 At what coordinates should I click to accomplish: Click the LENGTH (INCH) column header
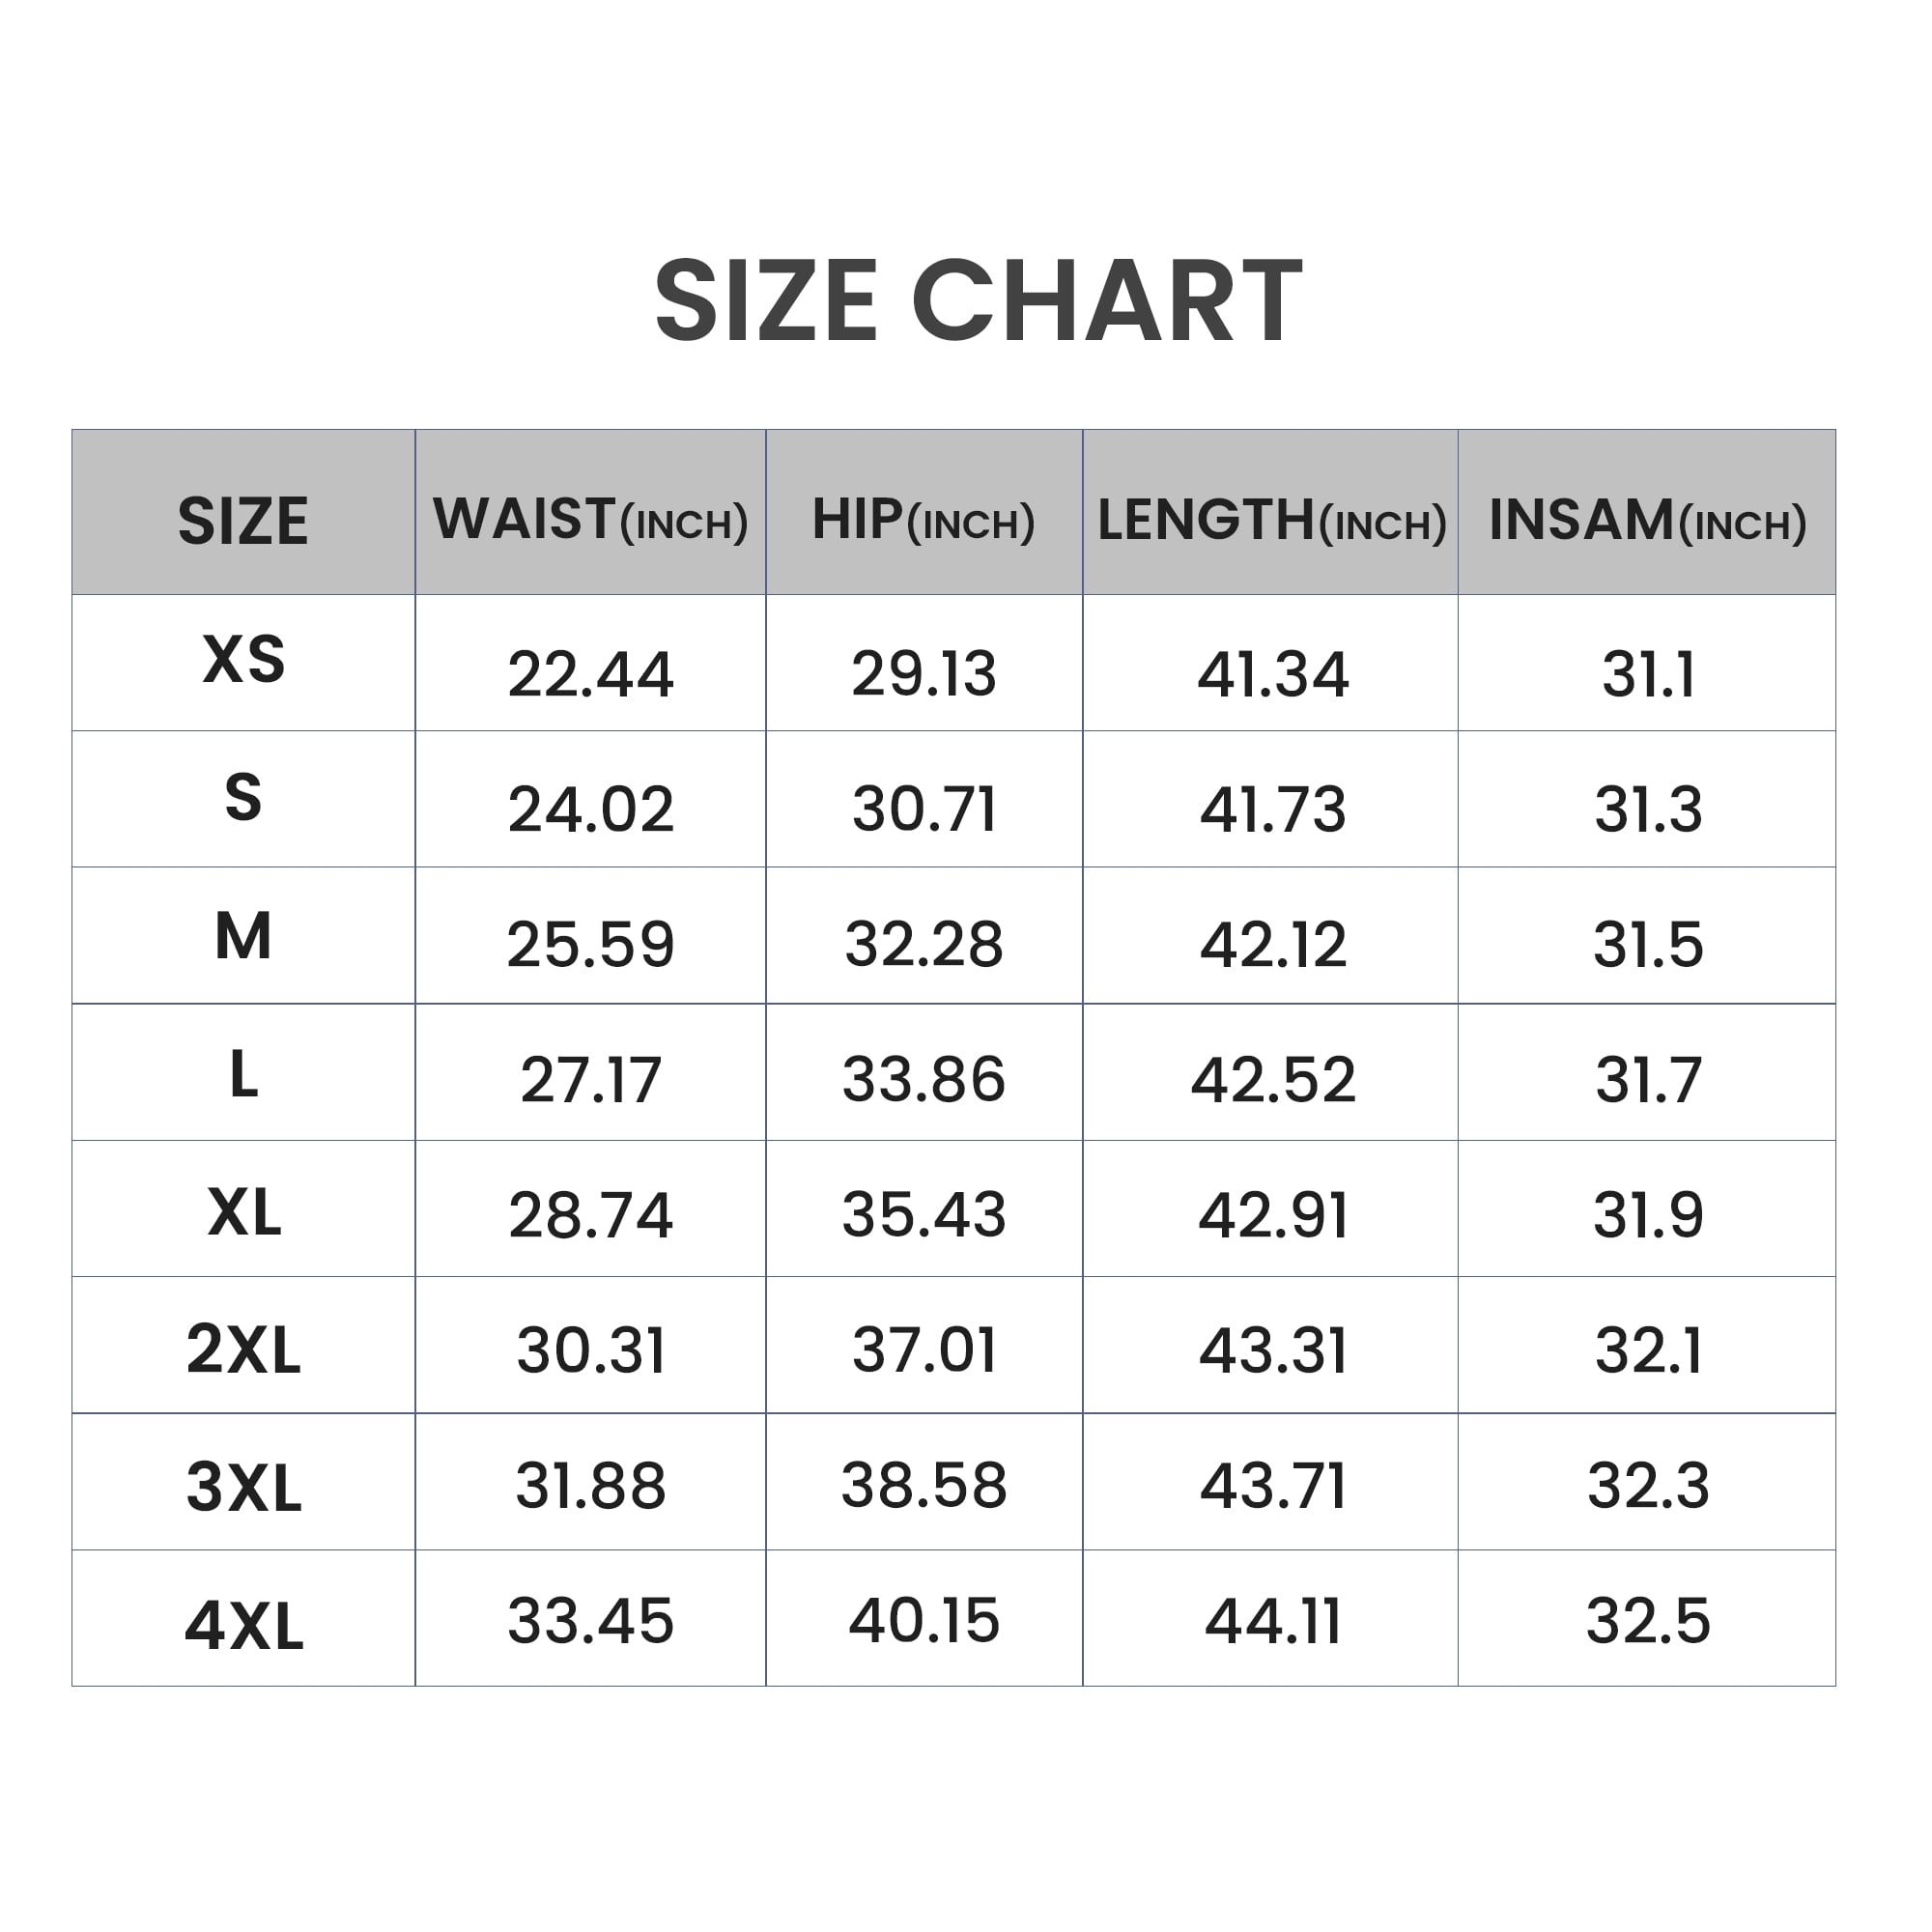click(1271, 521)
